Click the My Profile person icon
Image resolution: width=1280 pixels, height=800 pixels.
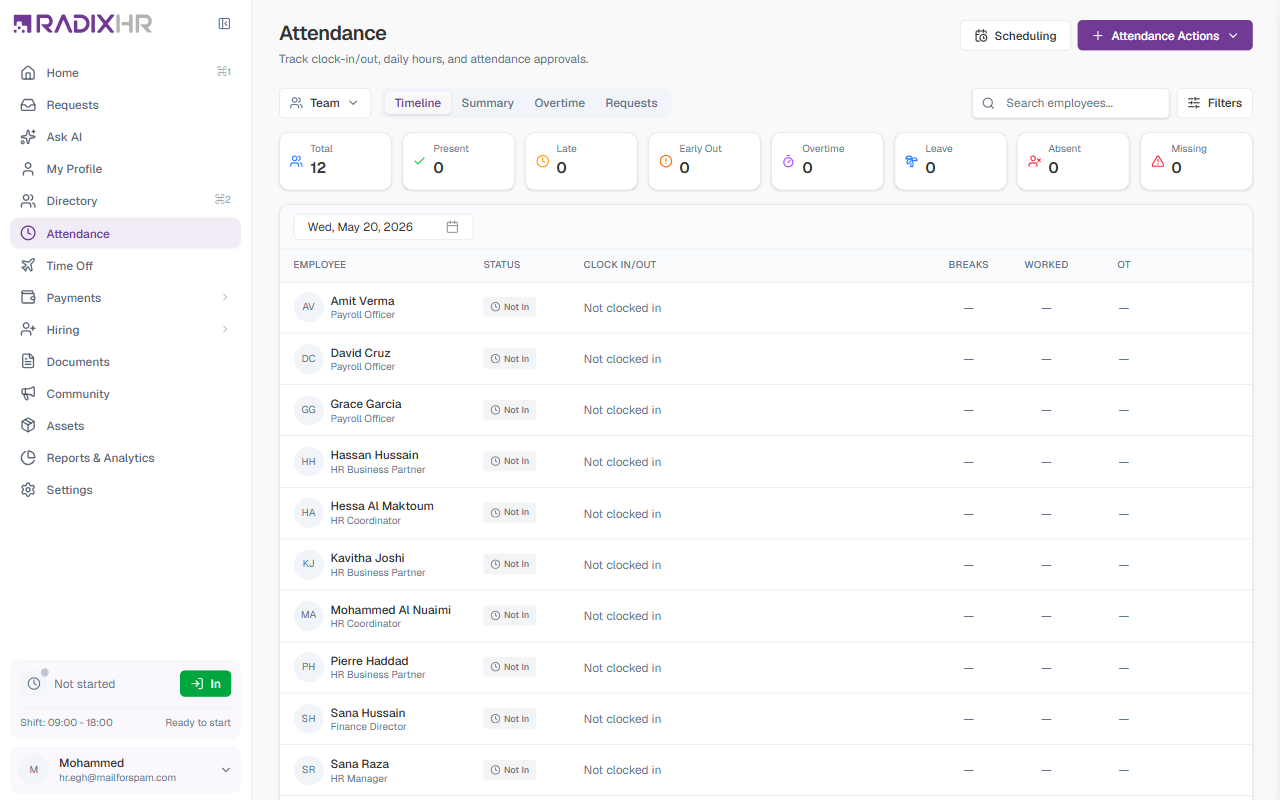28,169
